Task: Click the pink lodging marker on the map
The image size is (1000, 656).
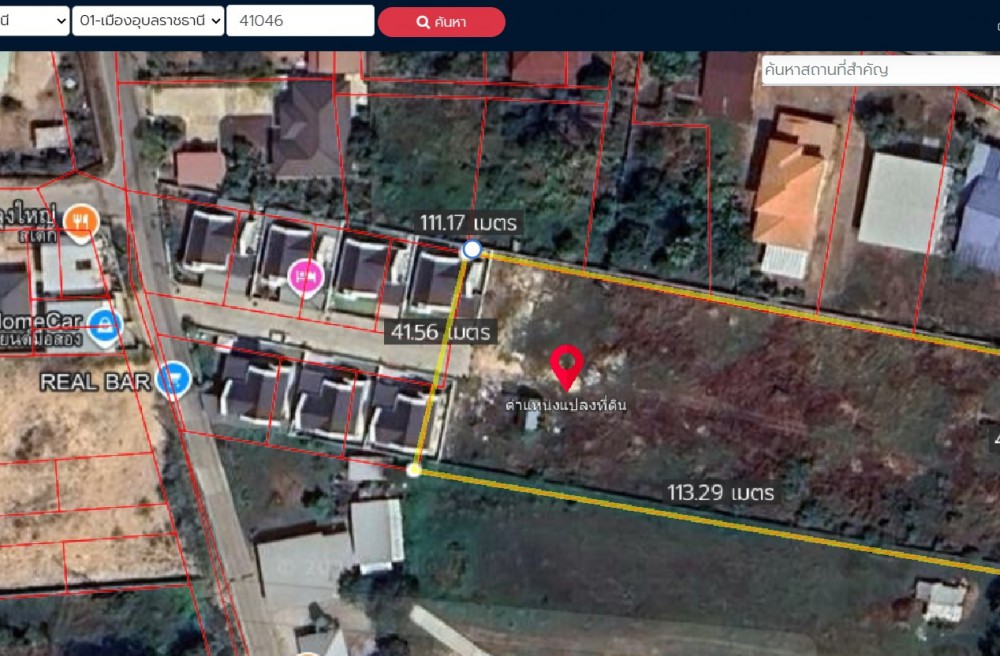Action: tap(305, 275)
